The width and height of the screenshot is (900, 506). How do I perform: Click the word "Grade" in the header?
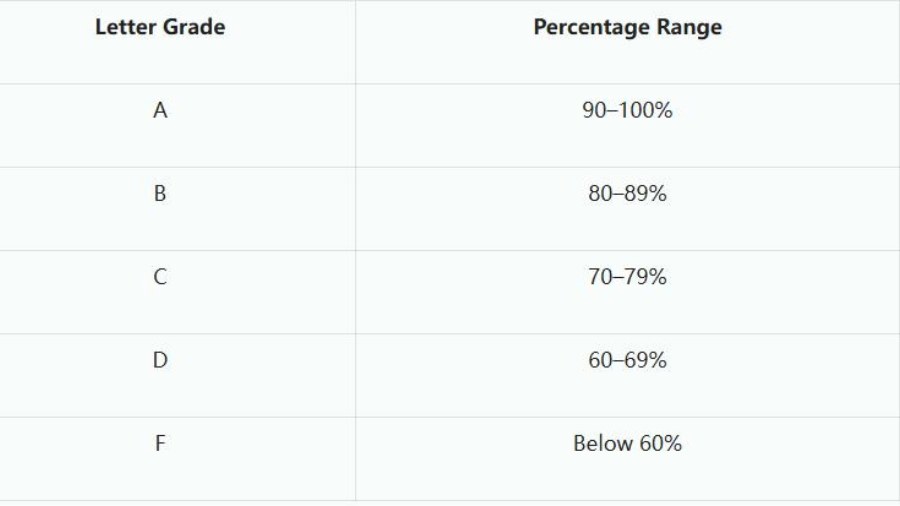[194, 27]
